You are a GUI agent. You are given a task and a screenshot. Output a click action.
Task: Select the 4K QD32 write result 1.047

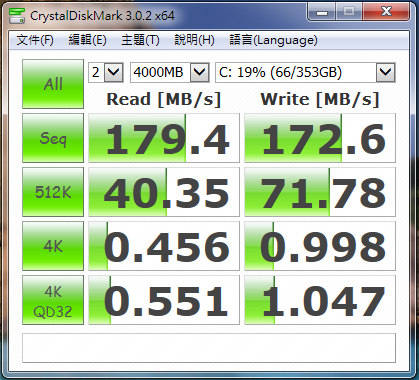(x=320, y=300)
